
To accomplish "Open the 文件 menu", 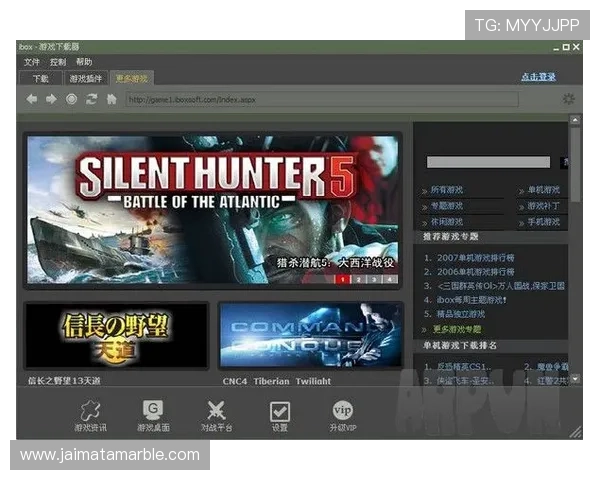I will click(32, 62).
